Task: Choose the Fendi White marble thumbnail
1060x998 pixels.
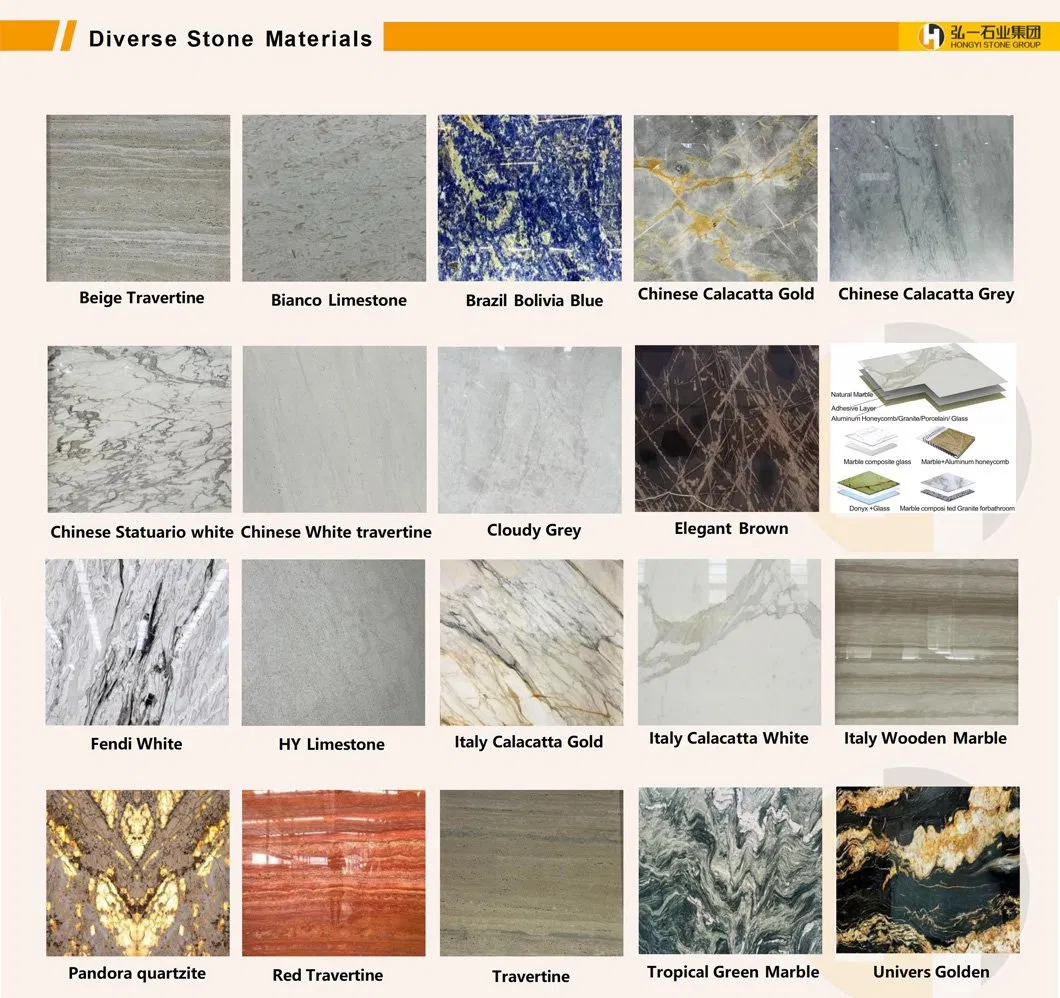Action: click(x=137, y=642)
